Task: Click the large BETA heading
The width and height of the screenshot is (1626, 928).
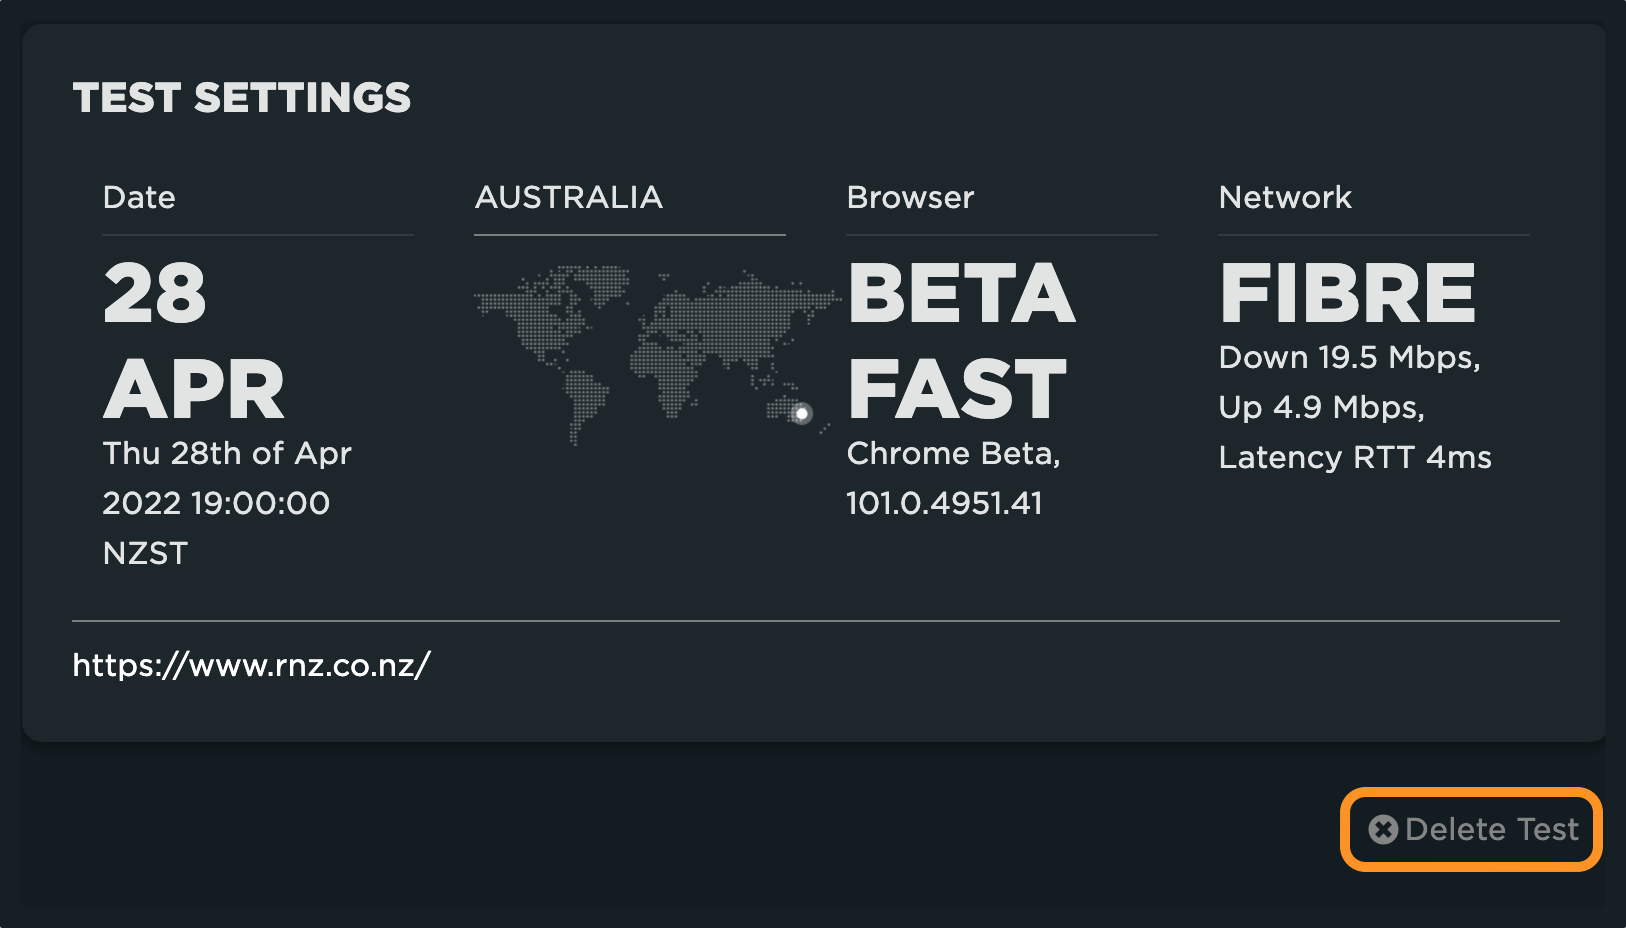Action: coord(961,293)
